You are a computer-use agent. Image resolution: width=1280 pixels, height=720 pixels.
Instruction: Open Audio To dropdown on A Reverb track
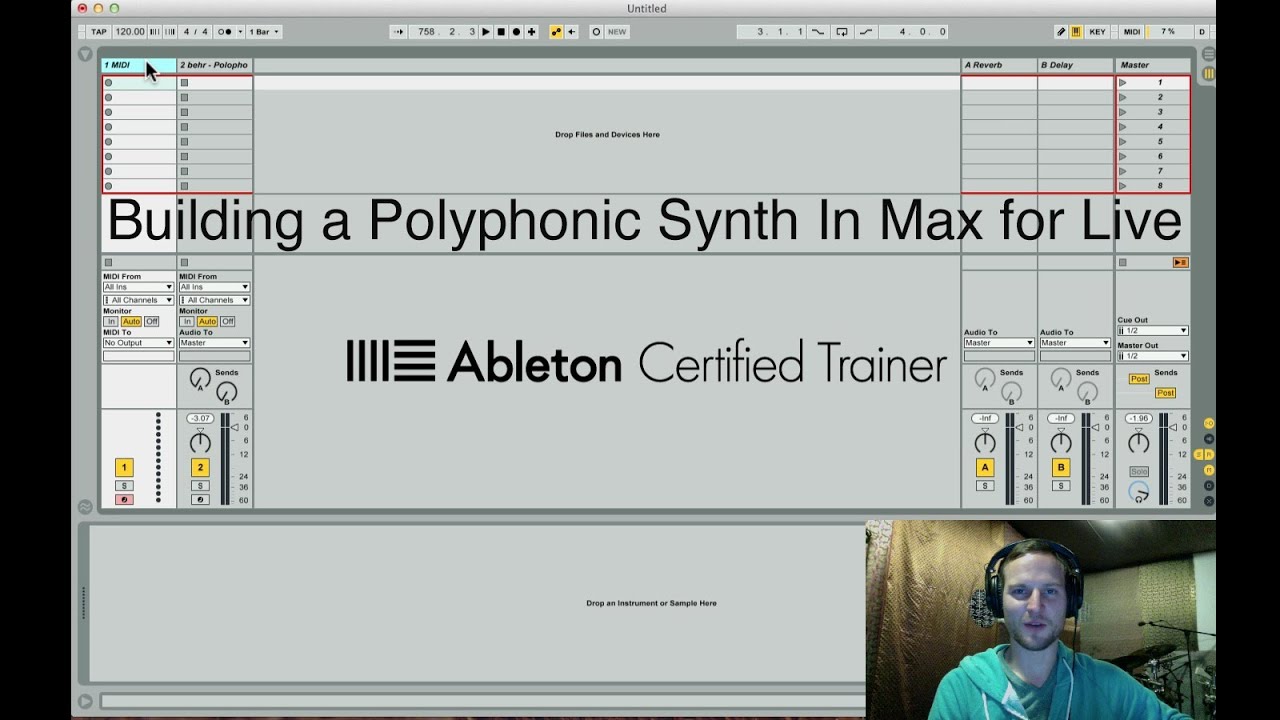(x=999, y=343)
